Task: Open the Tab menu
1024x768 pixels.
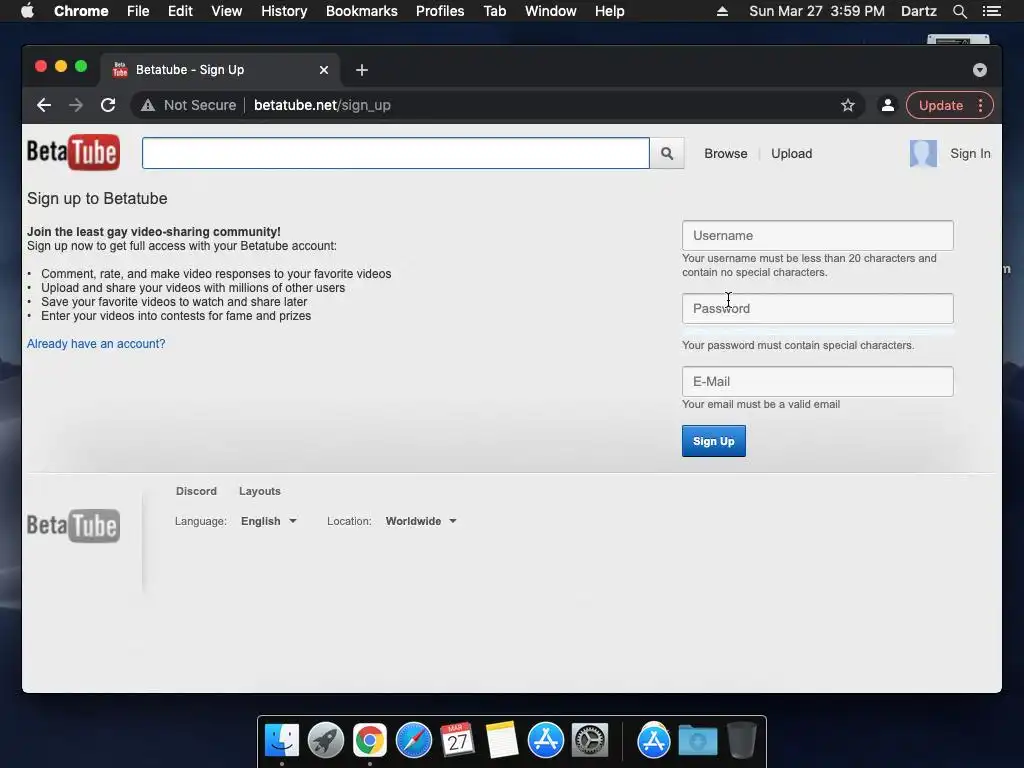Action: click(495, 11)
